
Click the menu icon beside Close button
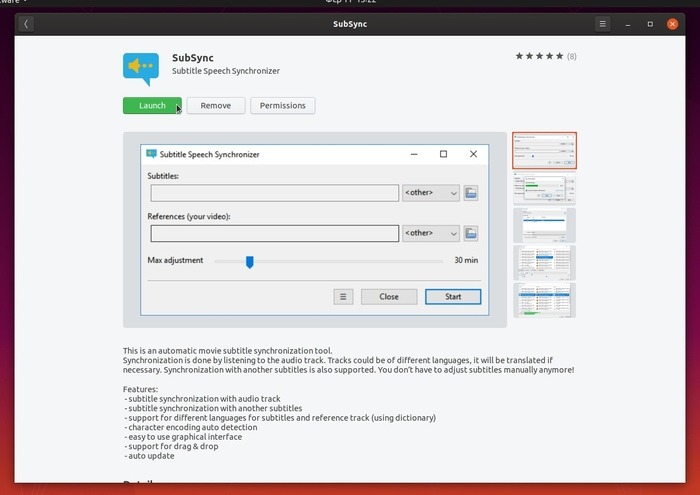(343, 297)
